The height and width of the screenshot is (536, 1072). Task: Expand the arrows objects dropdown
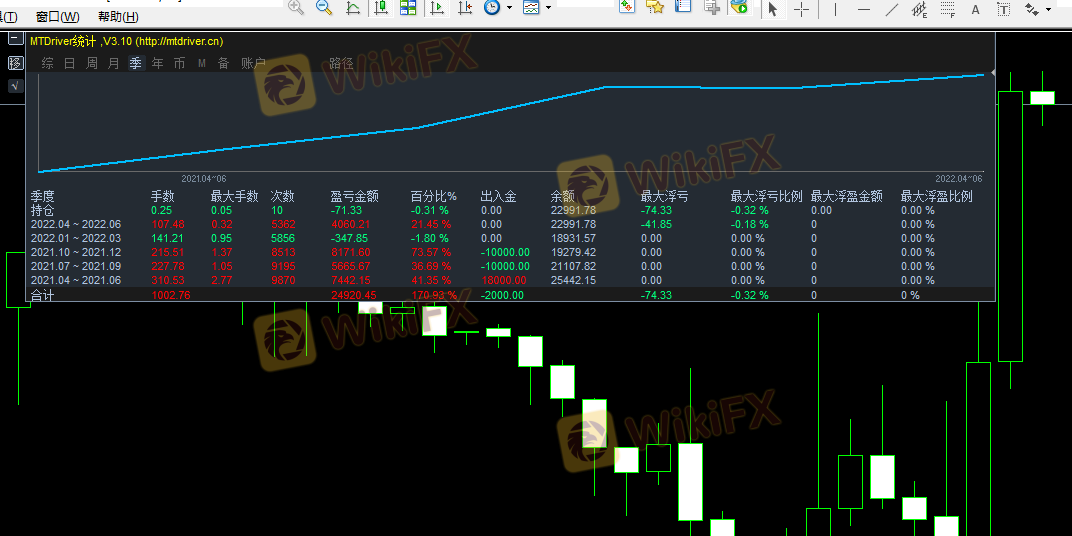coord(1048,9)
